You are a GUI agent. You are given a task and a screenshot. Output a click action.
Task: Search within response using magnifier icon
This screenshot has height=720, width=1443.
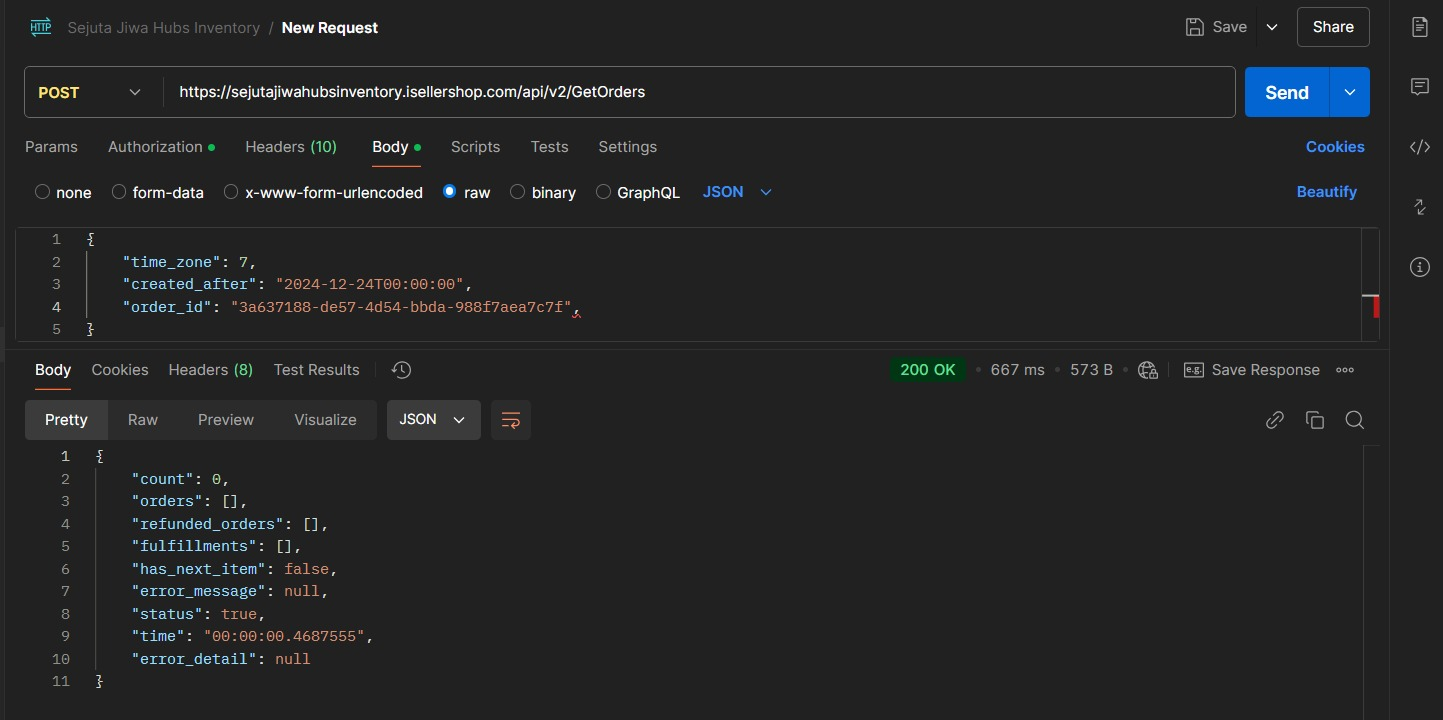pos(1354,420)
